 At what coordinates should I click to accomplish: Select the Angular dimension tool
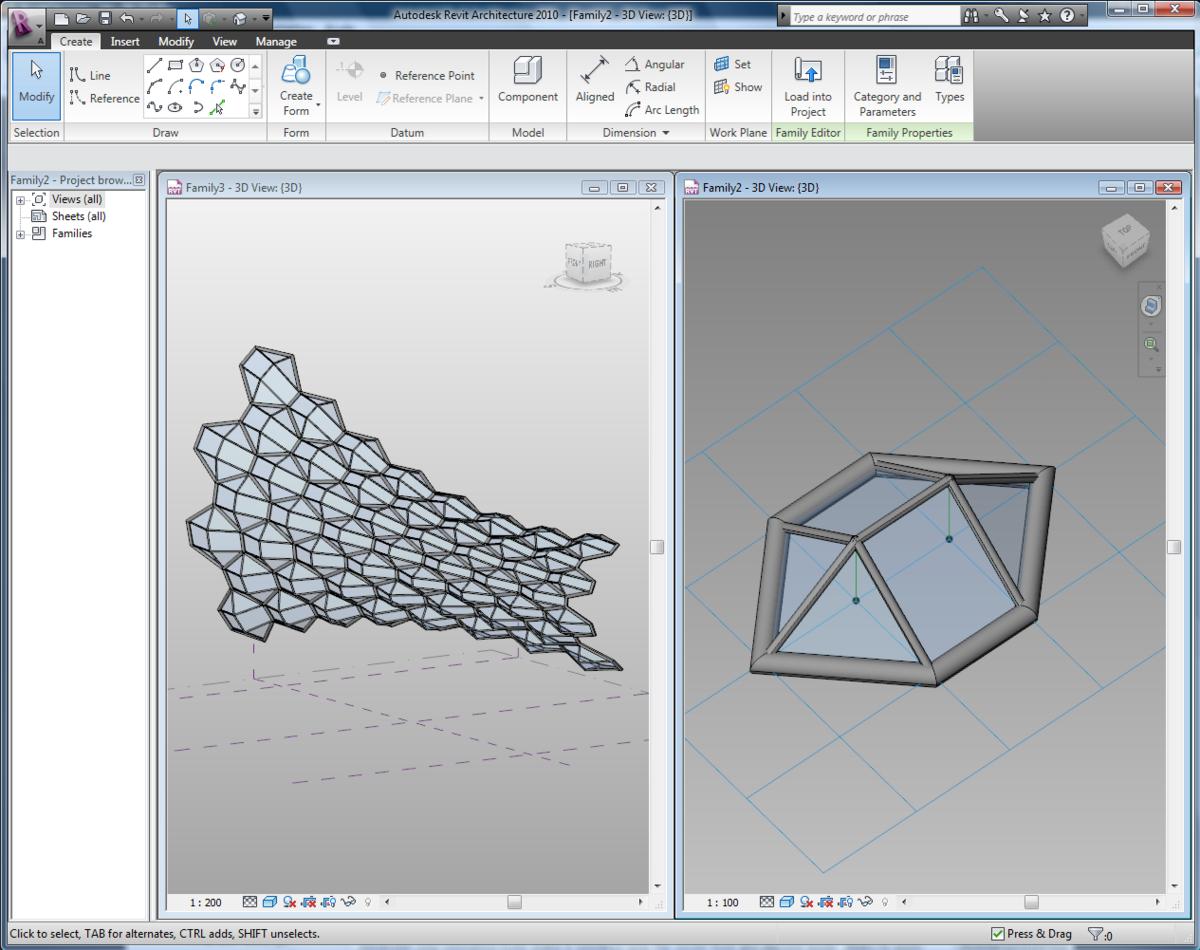(655, 64)
